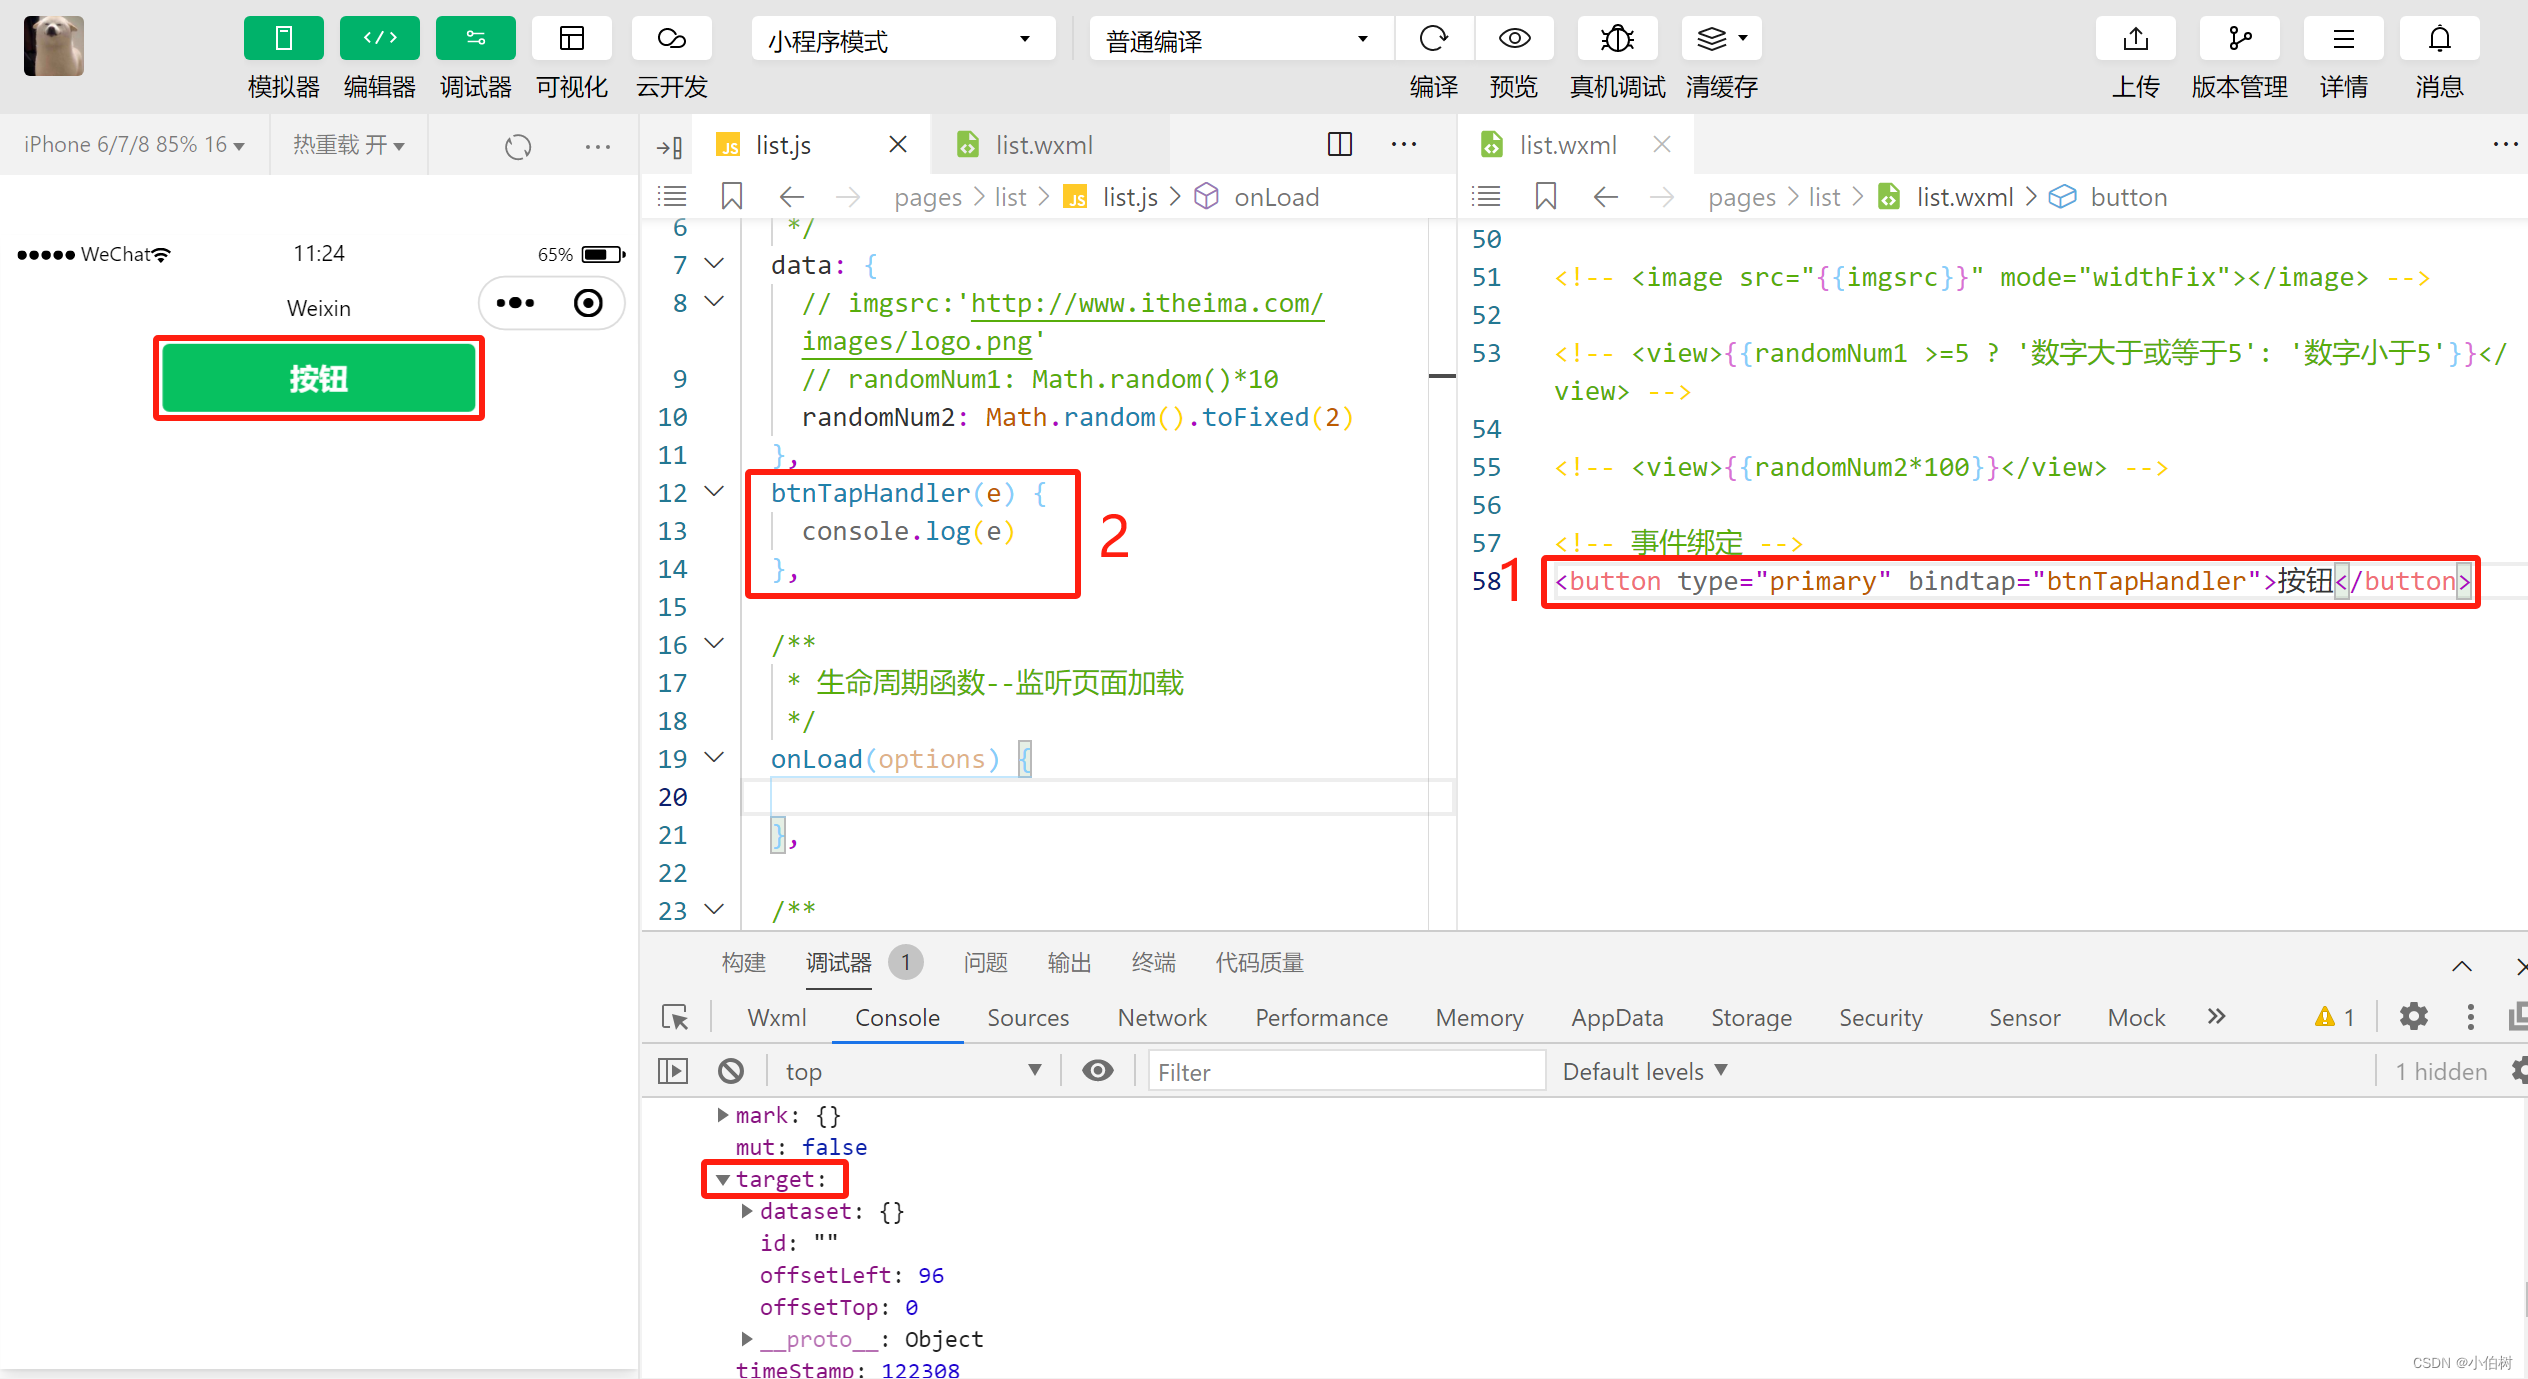Click the 编译 compile icon

tap(1434, 38)
